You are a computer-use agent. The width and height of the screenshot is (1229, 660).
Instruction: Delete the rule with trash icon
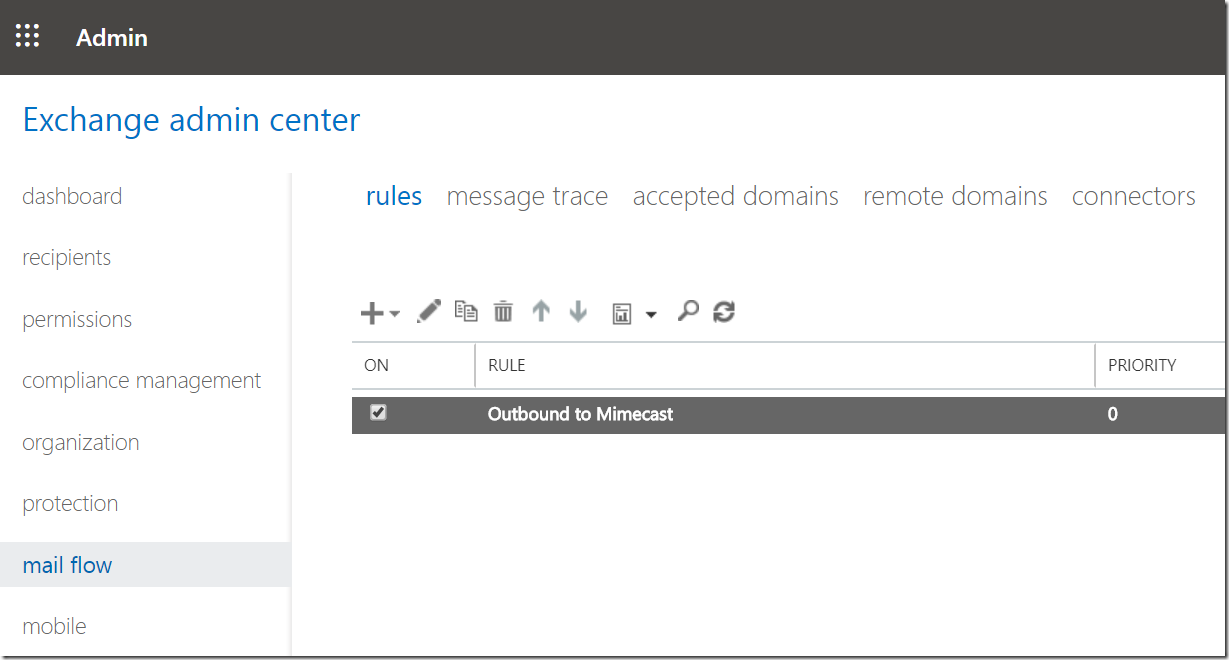click(503, 312)
